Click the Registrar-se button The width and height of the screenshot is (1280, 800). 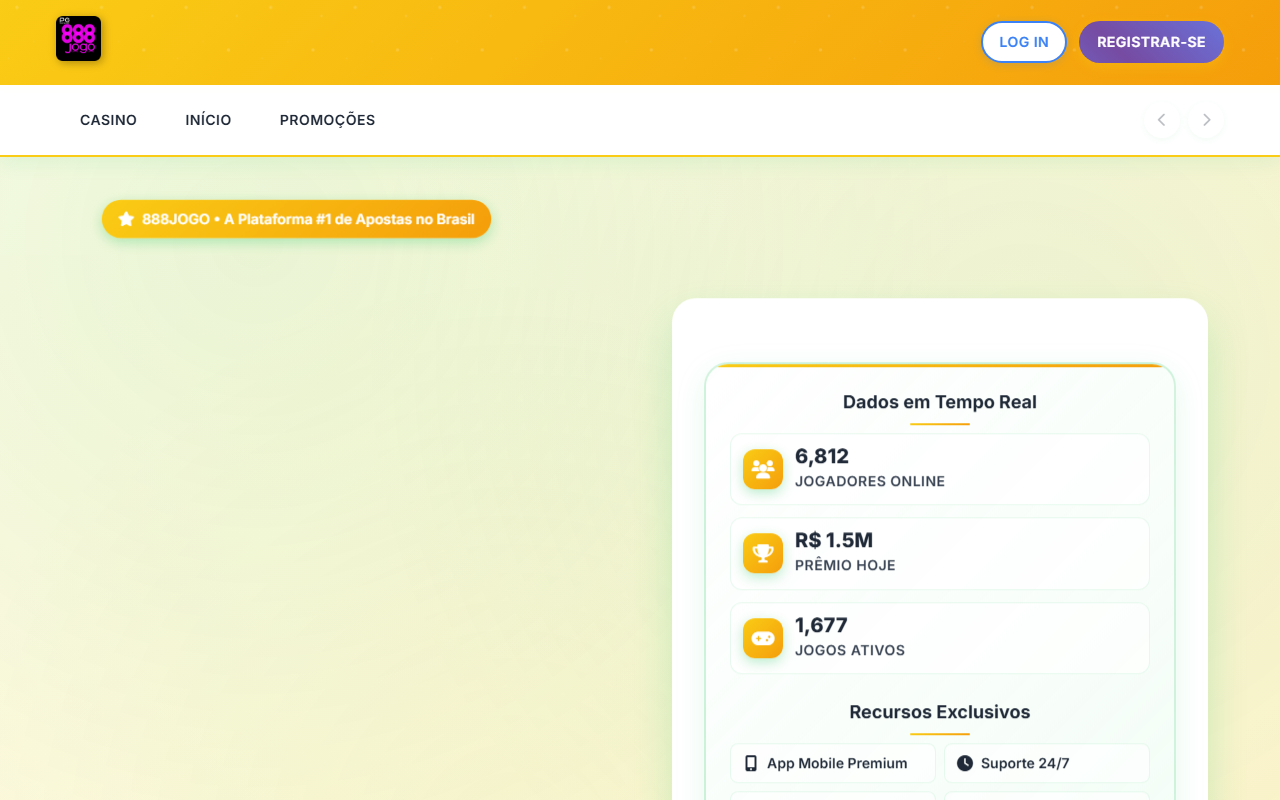[x=1151, y=42]
